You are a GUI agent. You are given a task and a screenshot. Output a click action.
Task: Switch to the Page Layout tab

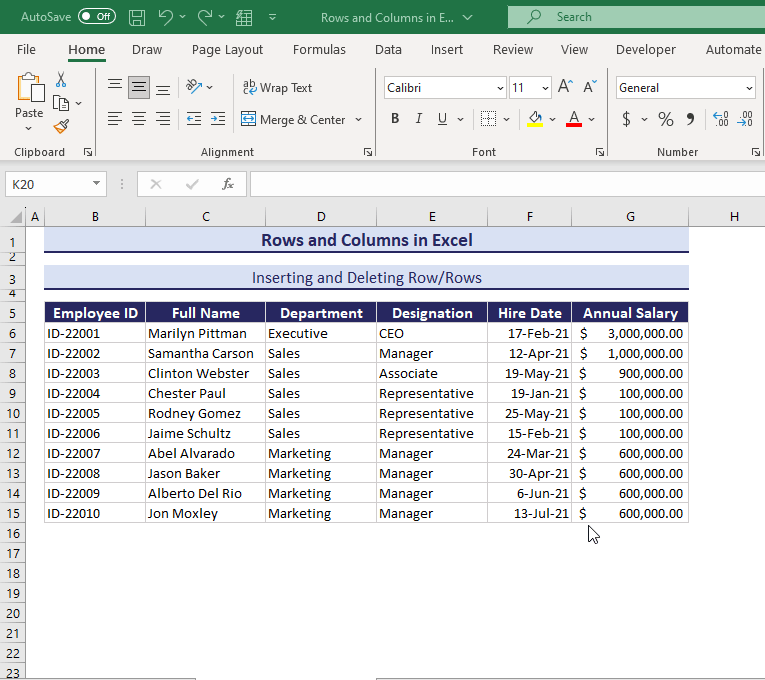[x=227, y=50]
